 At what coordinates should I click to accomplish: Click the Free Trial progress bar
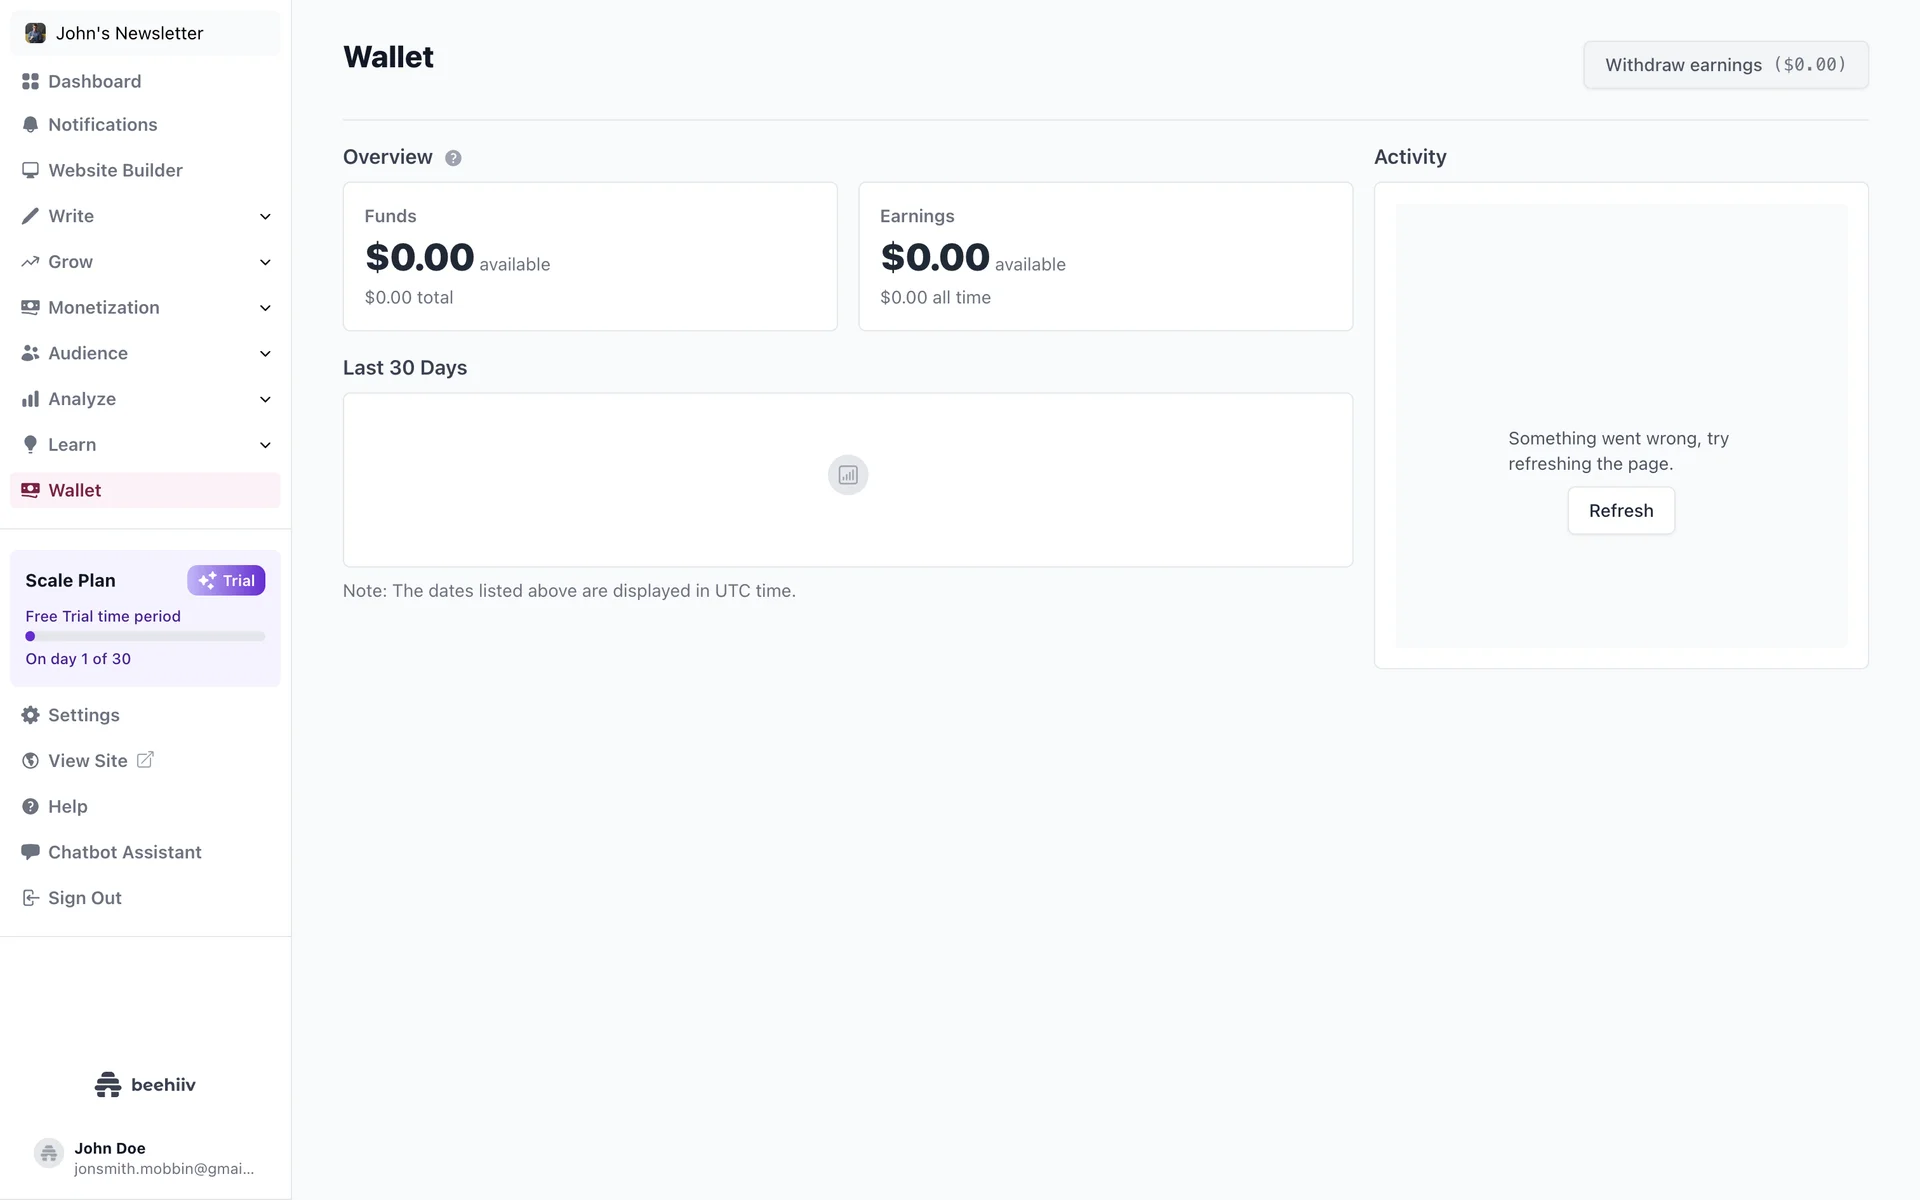point(145,636)
